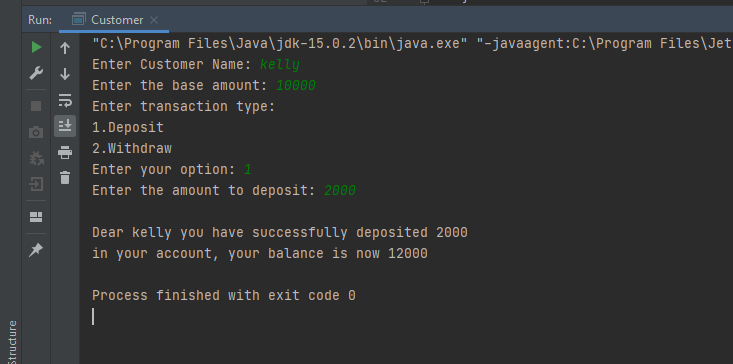The image size is (733, 364).
Task: Click the 'Process finished with exit code 0' line
Action: [224, 296]
